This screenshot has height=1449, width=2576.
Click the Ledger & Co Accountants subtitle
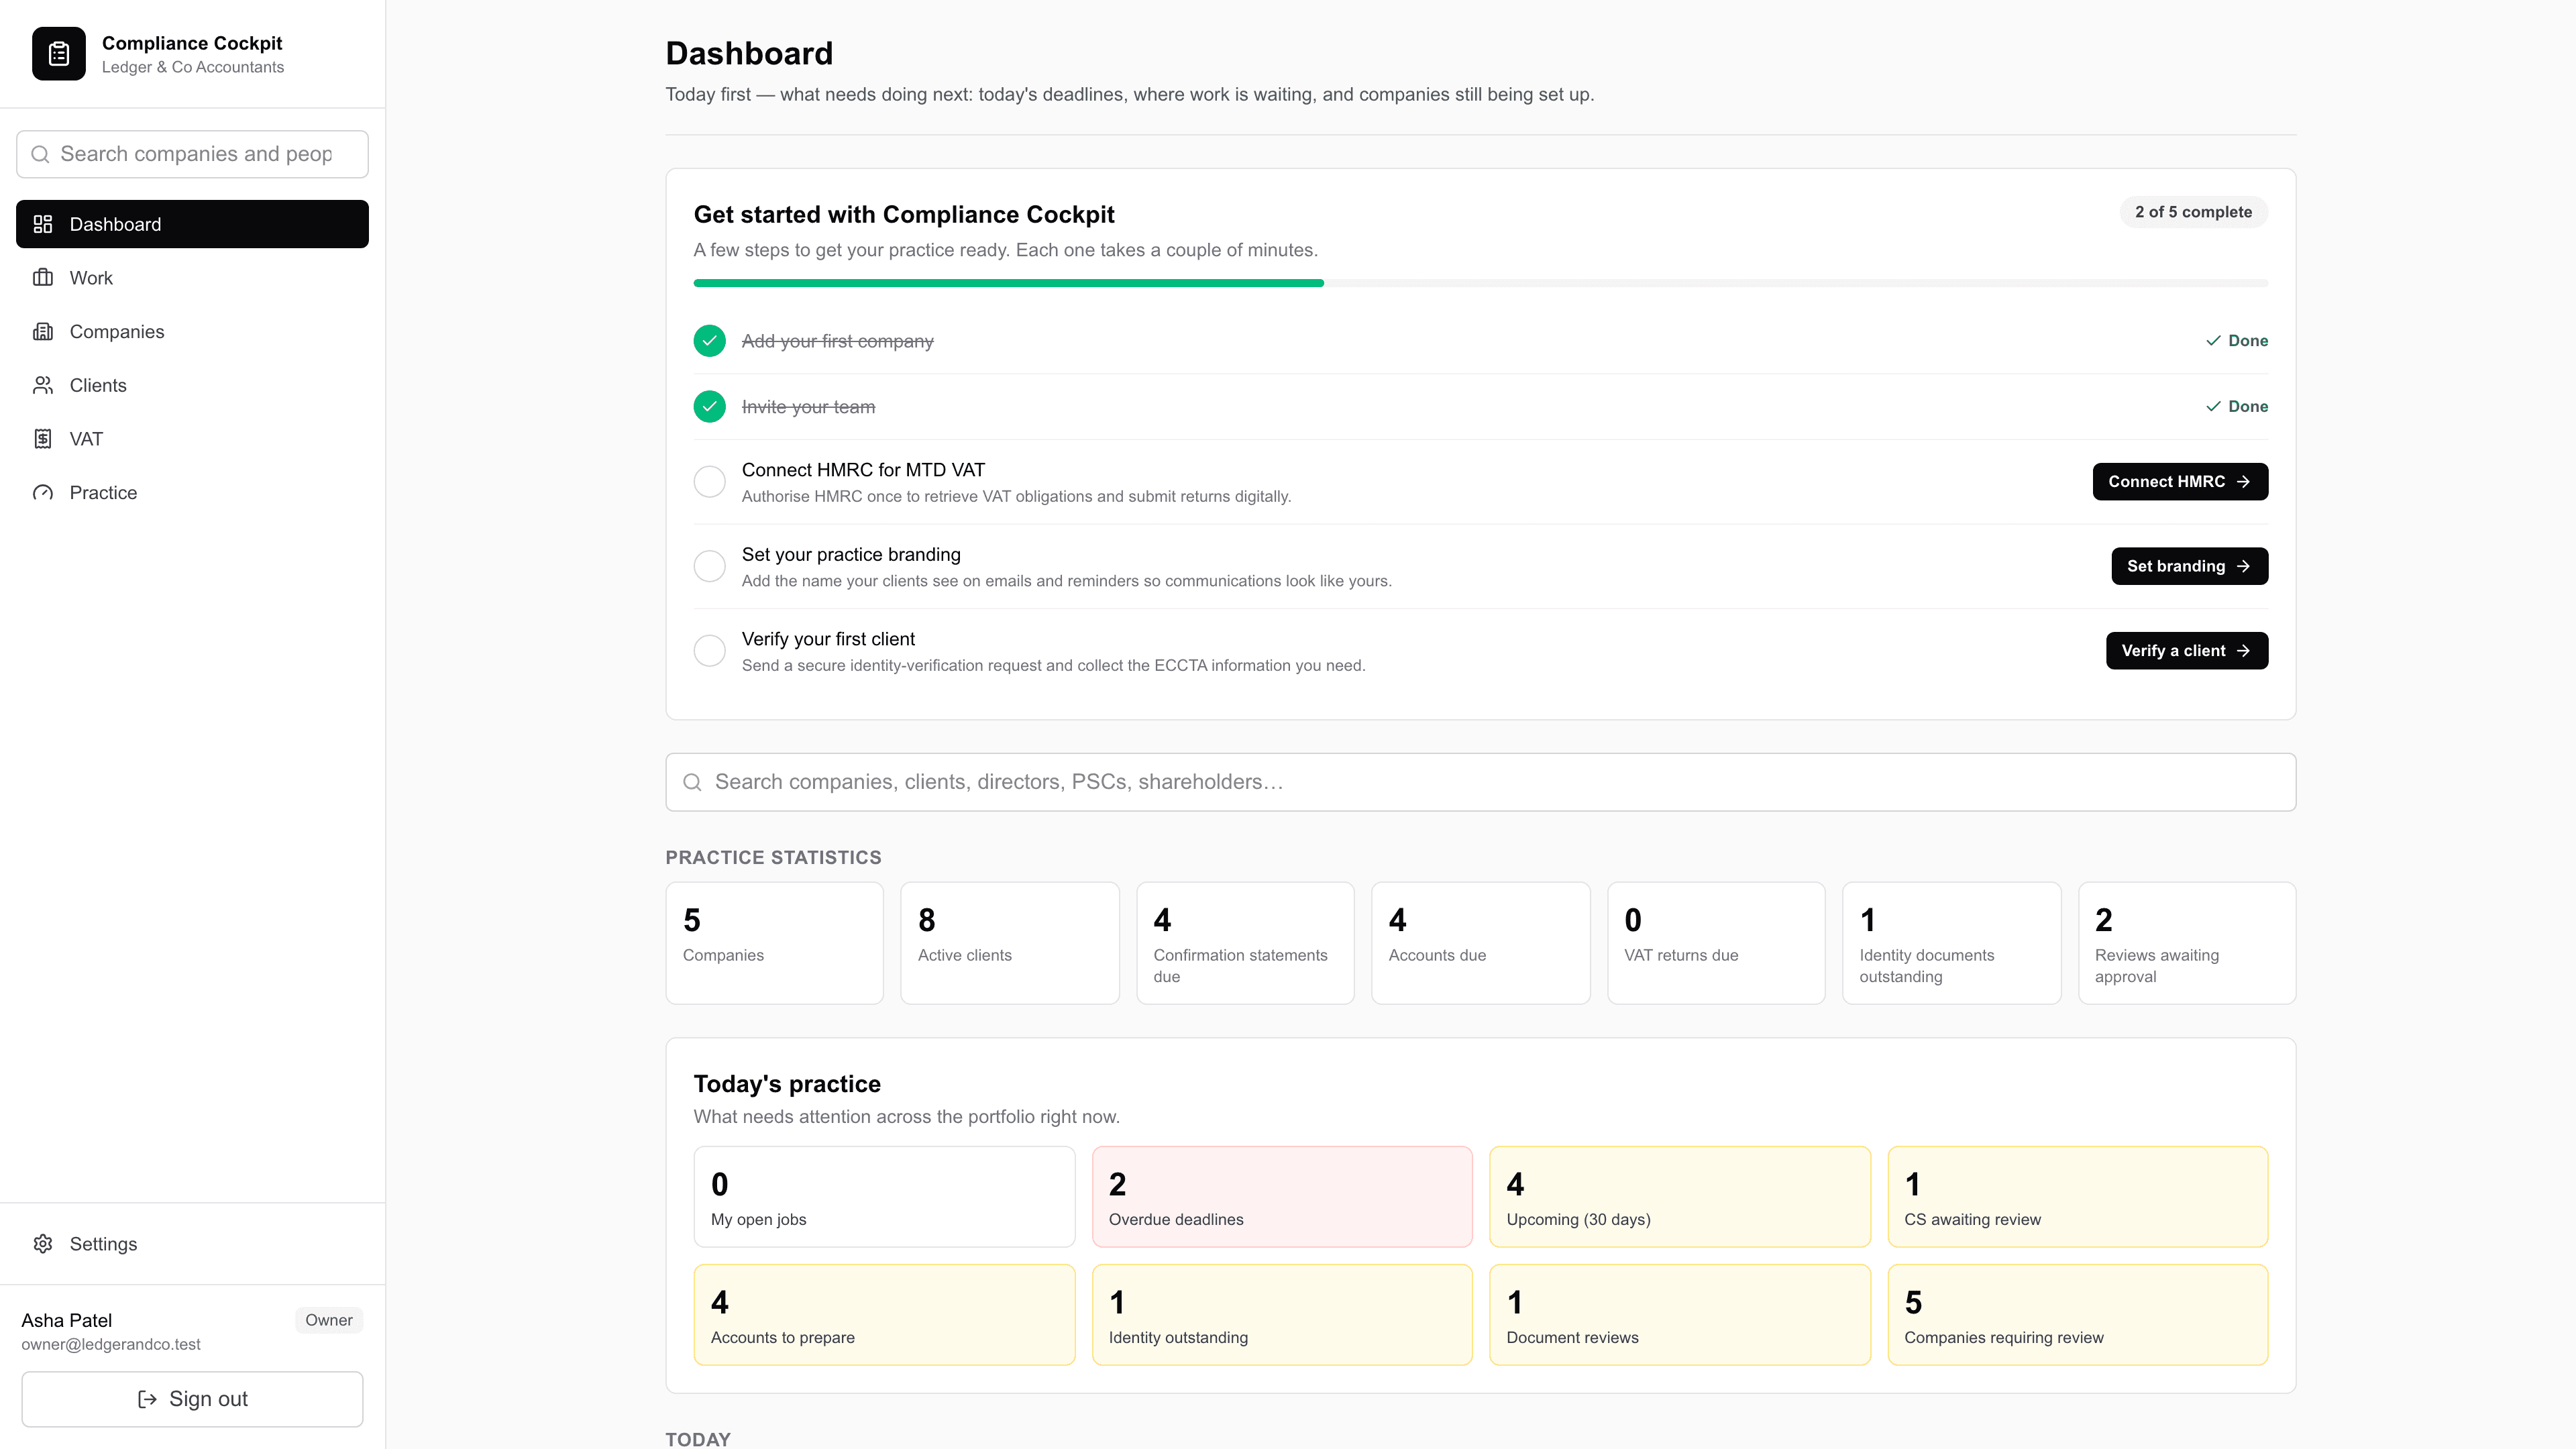193,67
